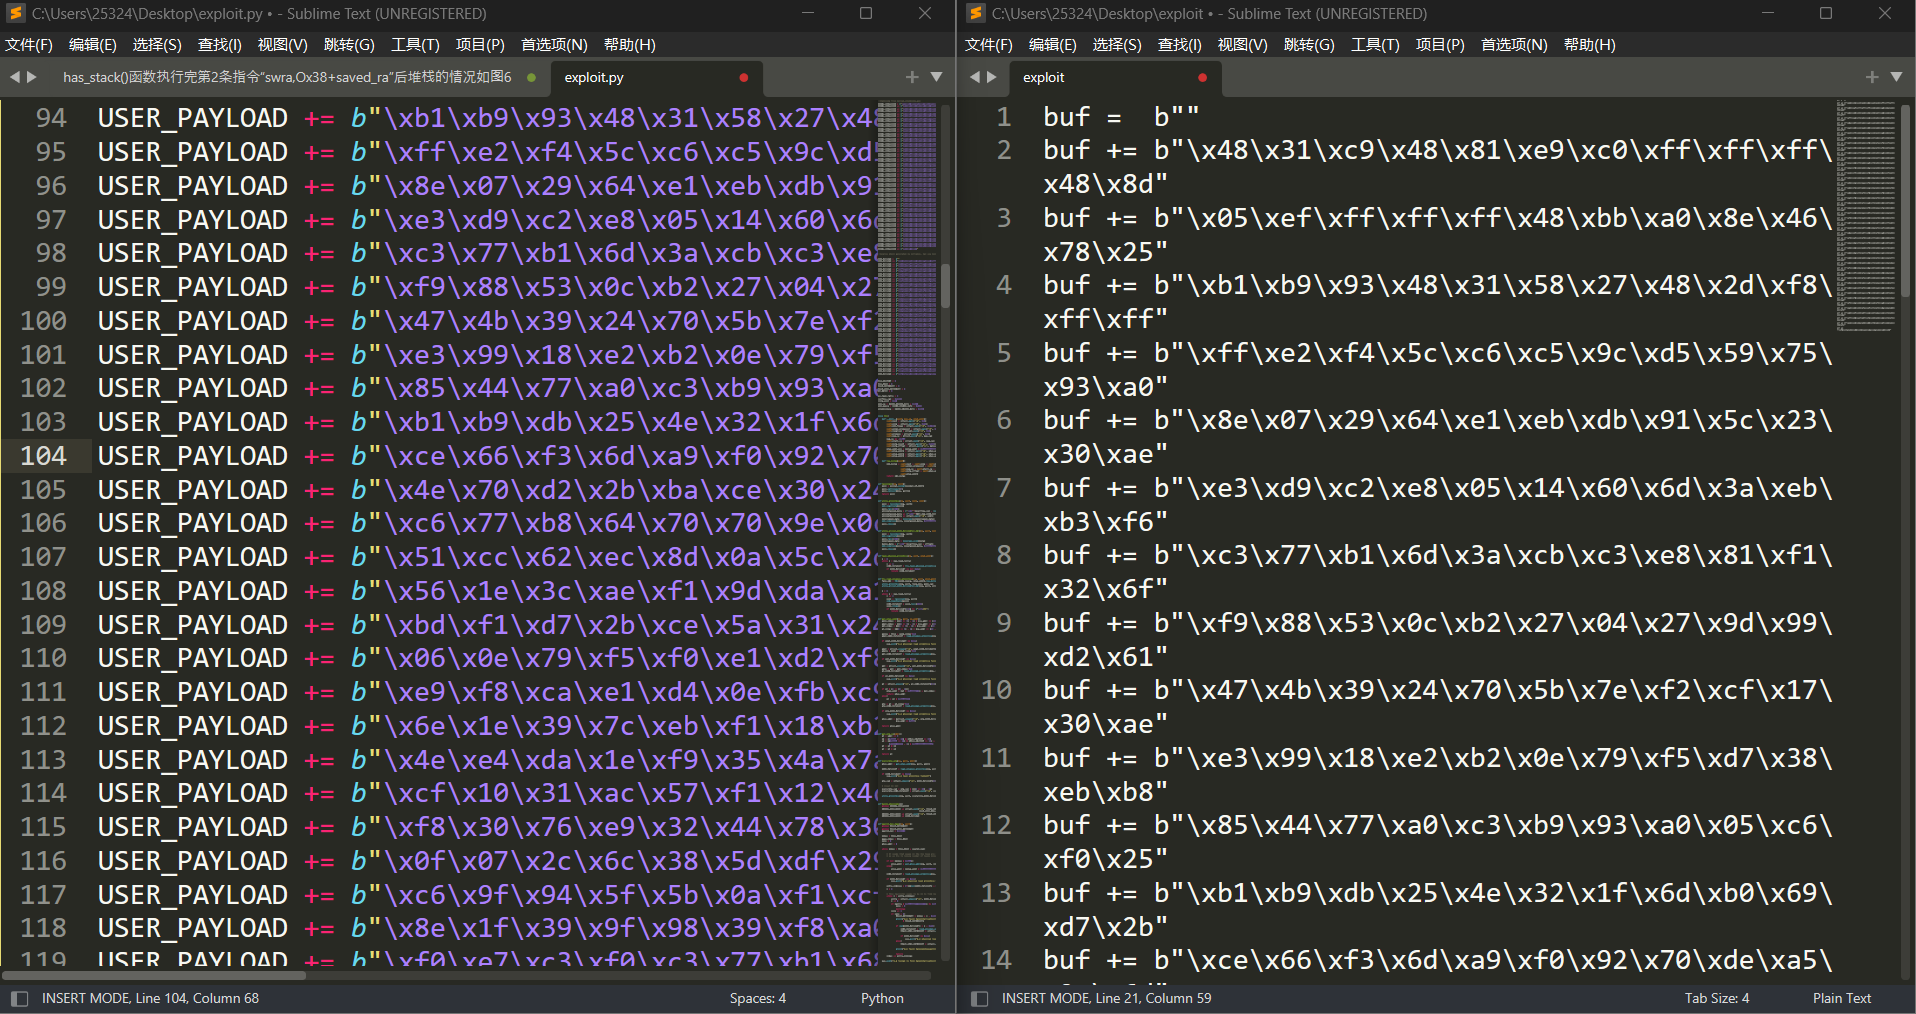Open 视图(V) menu in left window
Image resolution: width=1916 pixels, height=1014 pixels.
(283, 45)
